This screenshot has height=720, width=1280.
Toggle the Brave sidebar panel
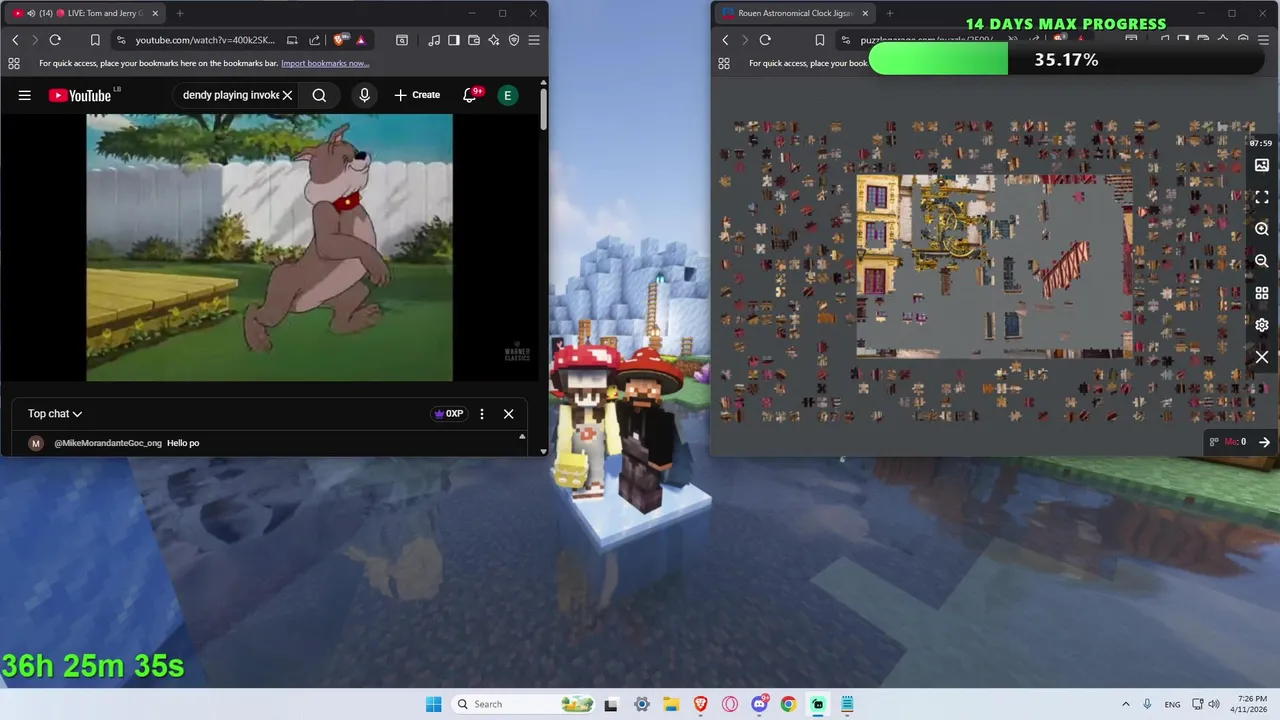[454, 40]
